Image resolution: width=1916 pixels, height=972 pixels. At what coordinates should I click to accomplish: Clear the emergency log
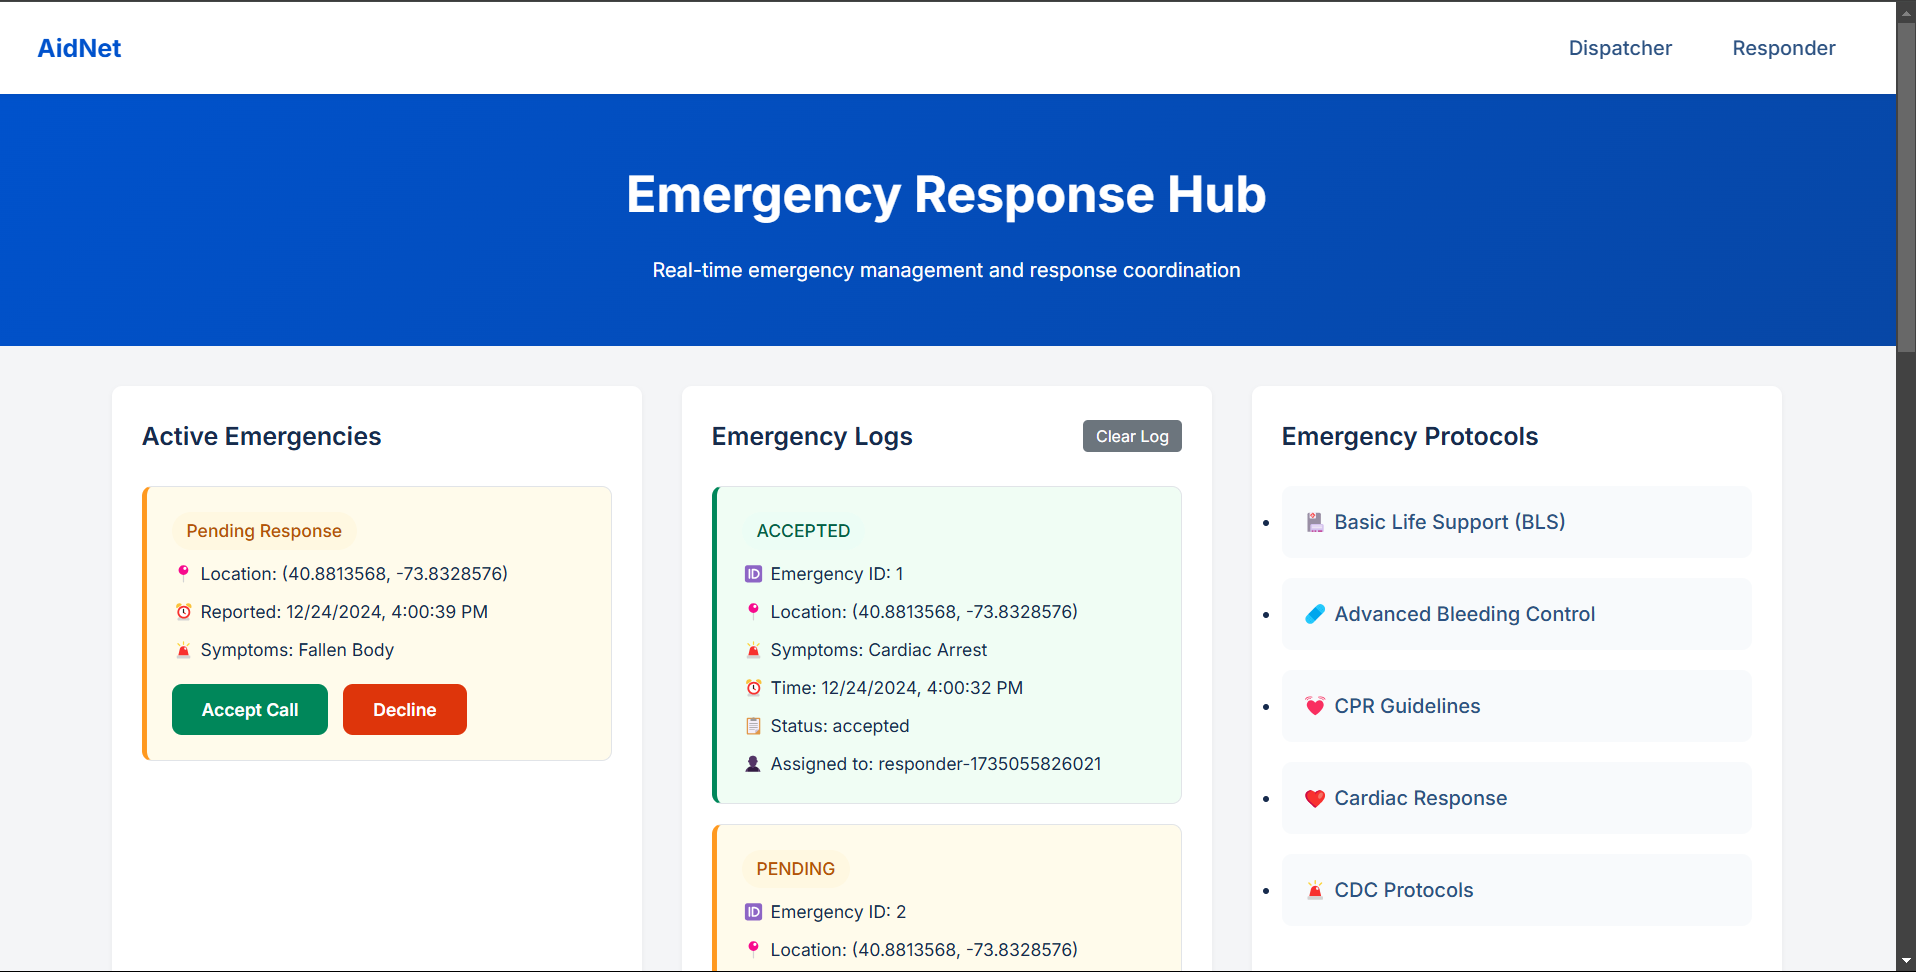1132,436
